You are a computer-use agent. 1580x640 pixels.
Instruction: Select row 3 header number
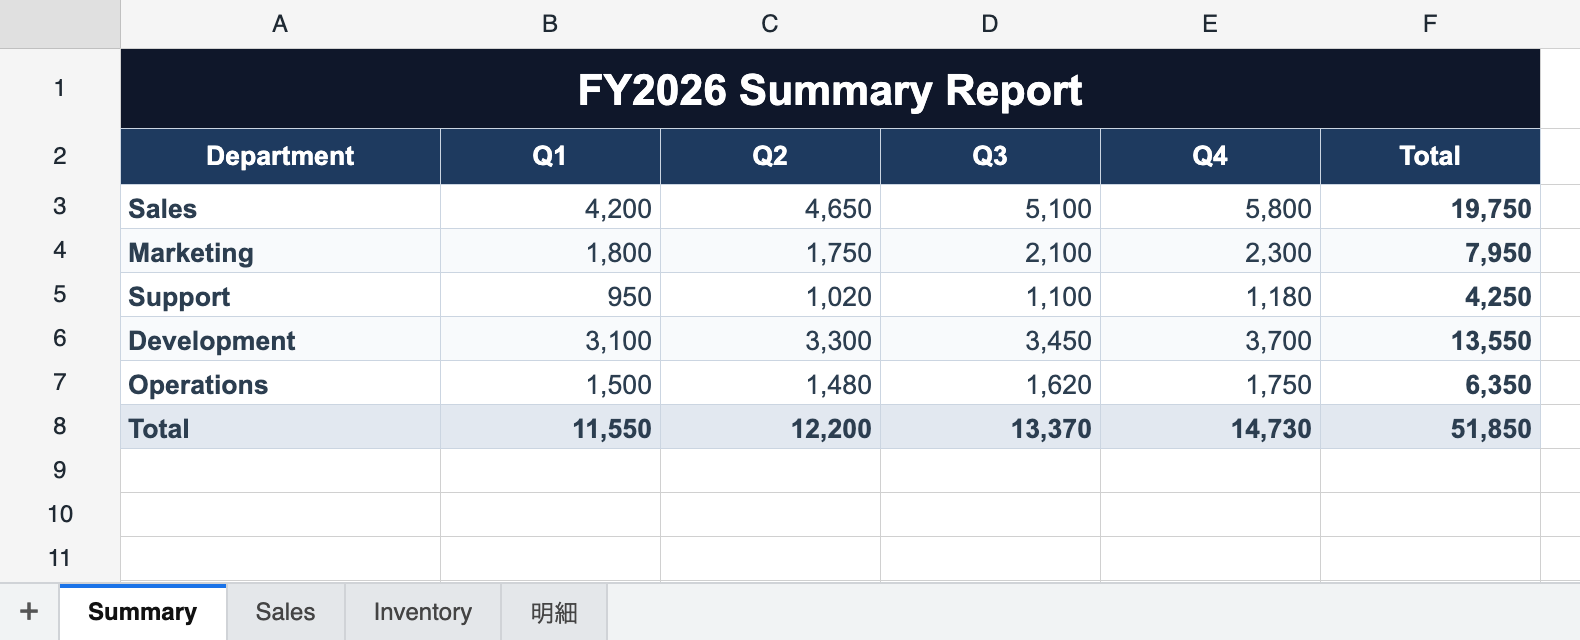point(60,207)
